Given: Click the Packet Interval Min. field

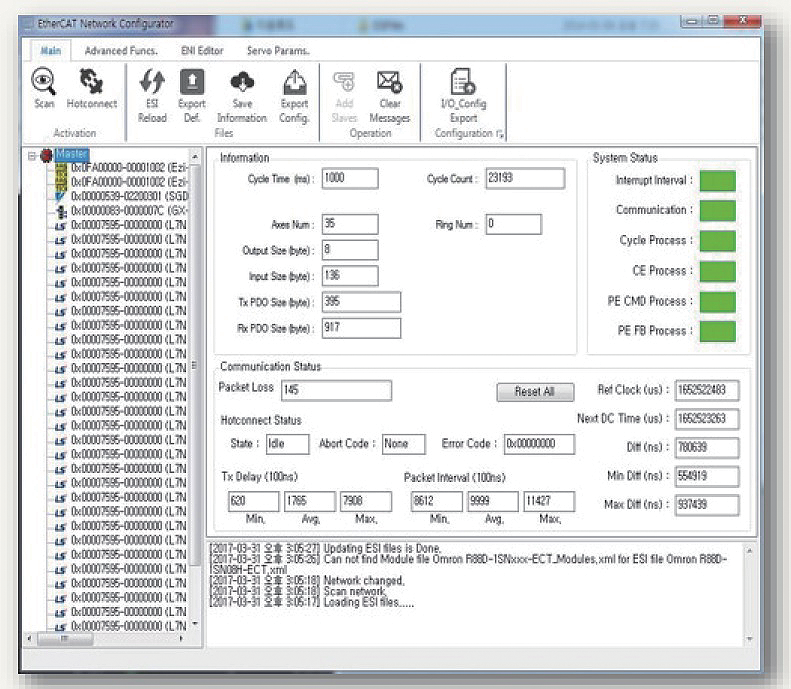Looking at the screenshot, I should [437, 501].
